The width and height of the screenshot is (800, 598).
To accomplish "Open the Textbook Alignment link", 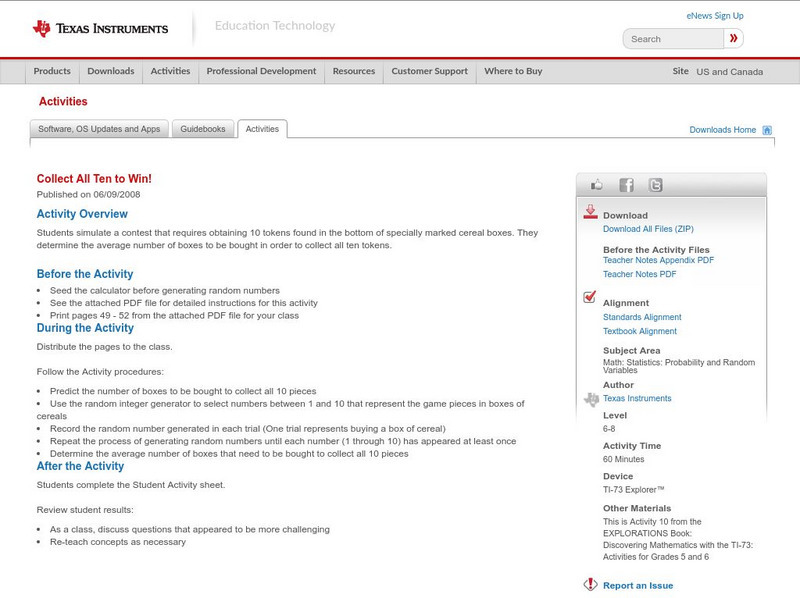I will 640,332.
